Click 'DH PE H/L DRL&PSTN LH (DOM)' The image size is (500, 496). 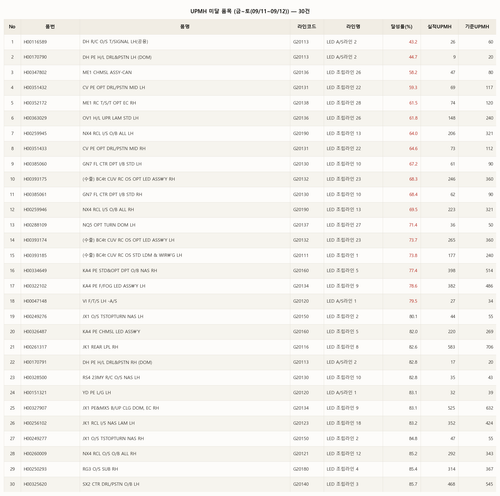pos(117,57)
